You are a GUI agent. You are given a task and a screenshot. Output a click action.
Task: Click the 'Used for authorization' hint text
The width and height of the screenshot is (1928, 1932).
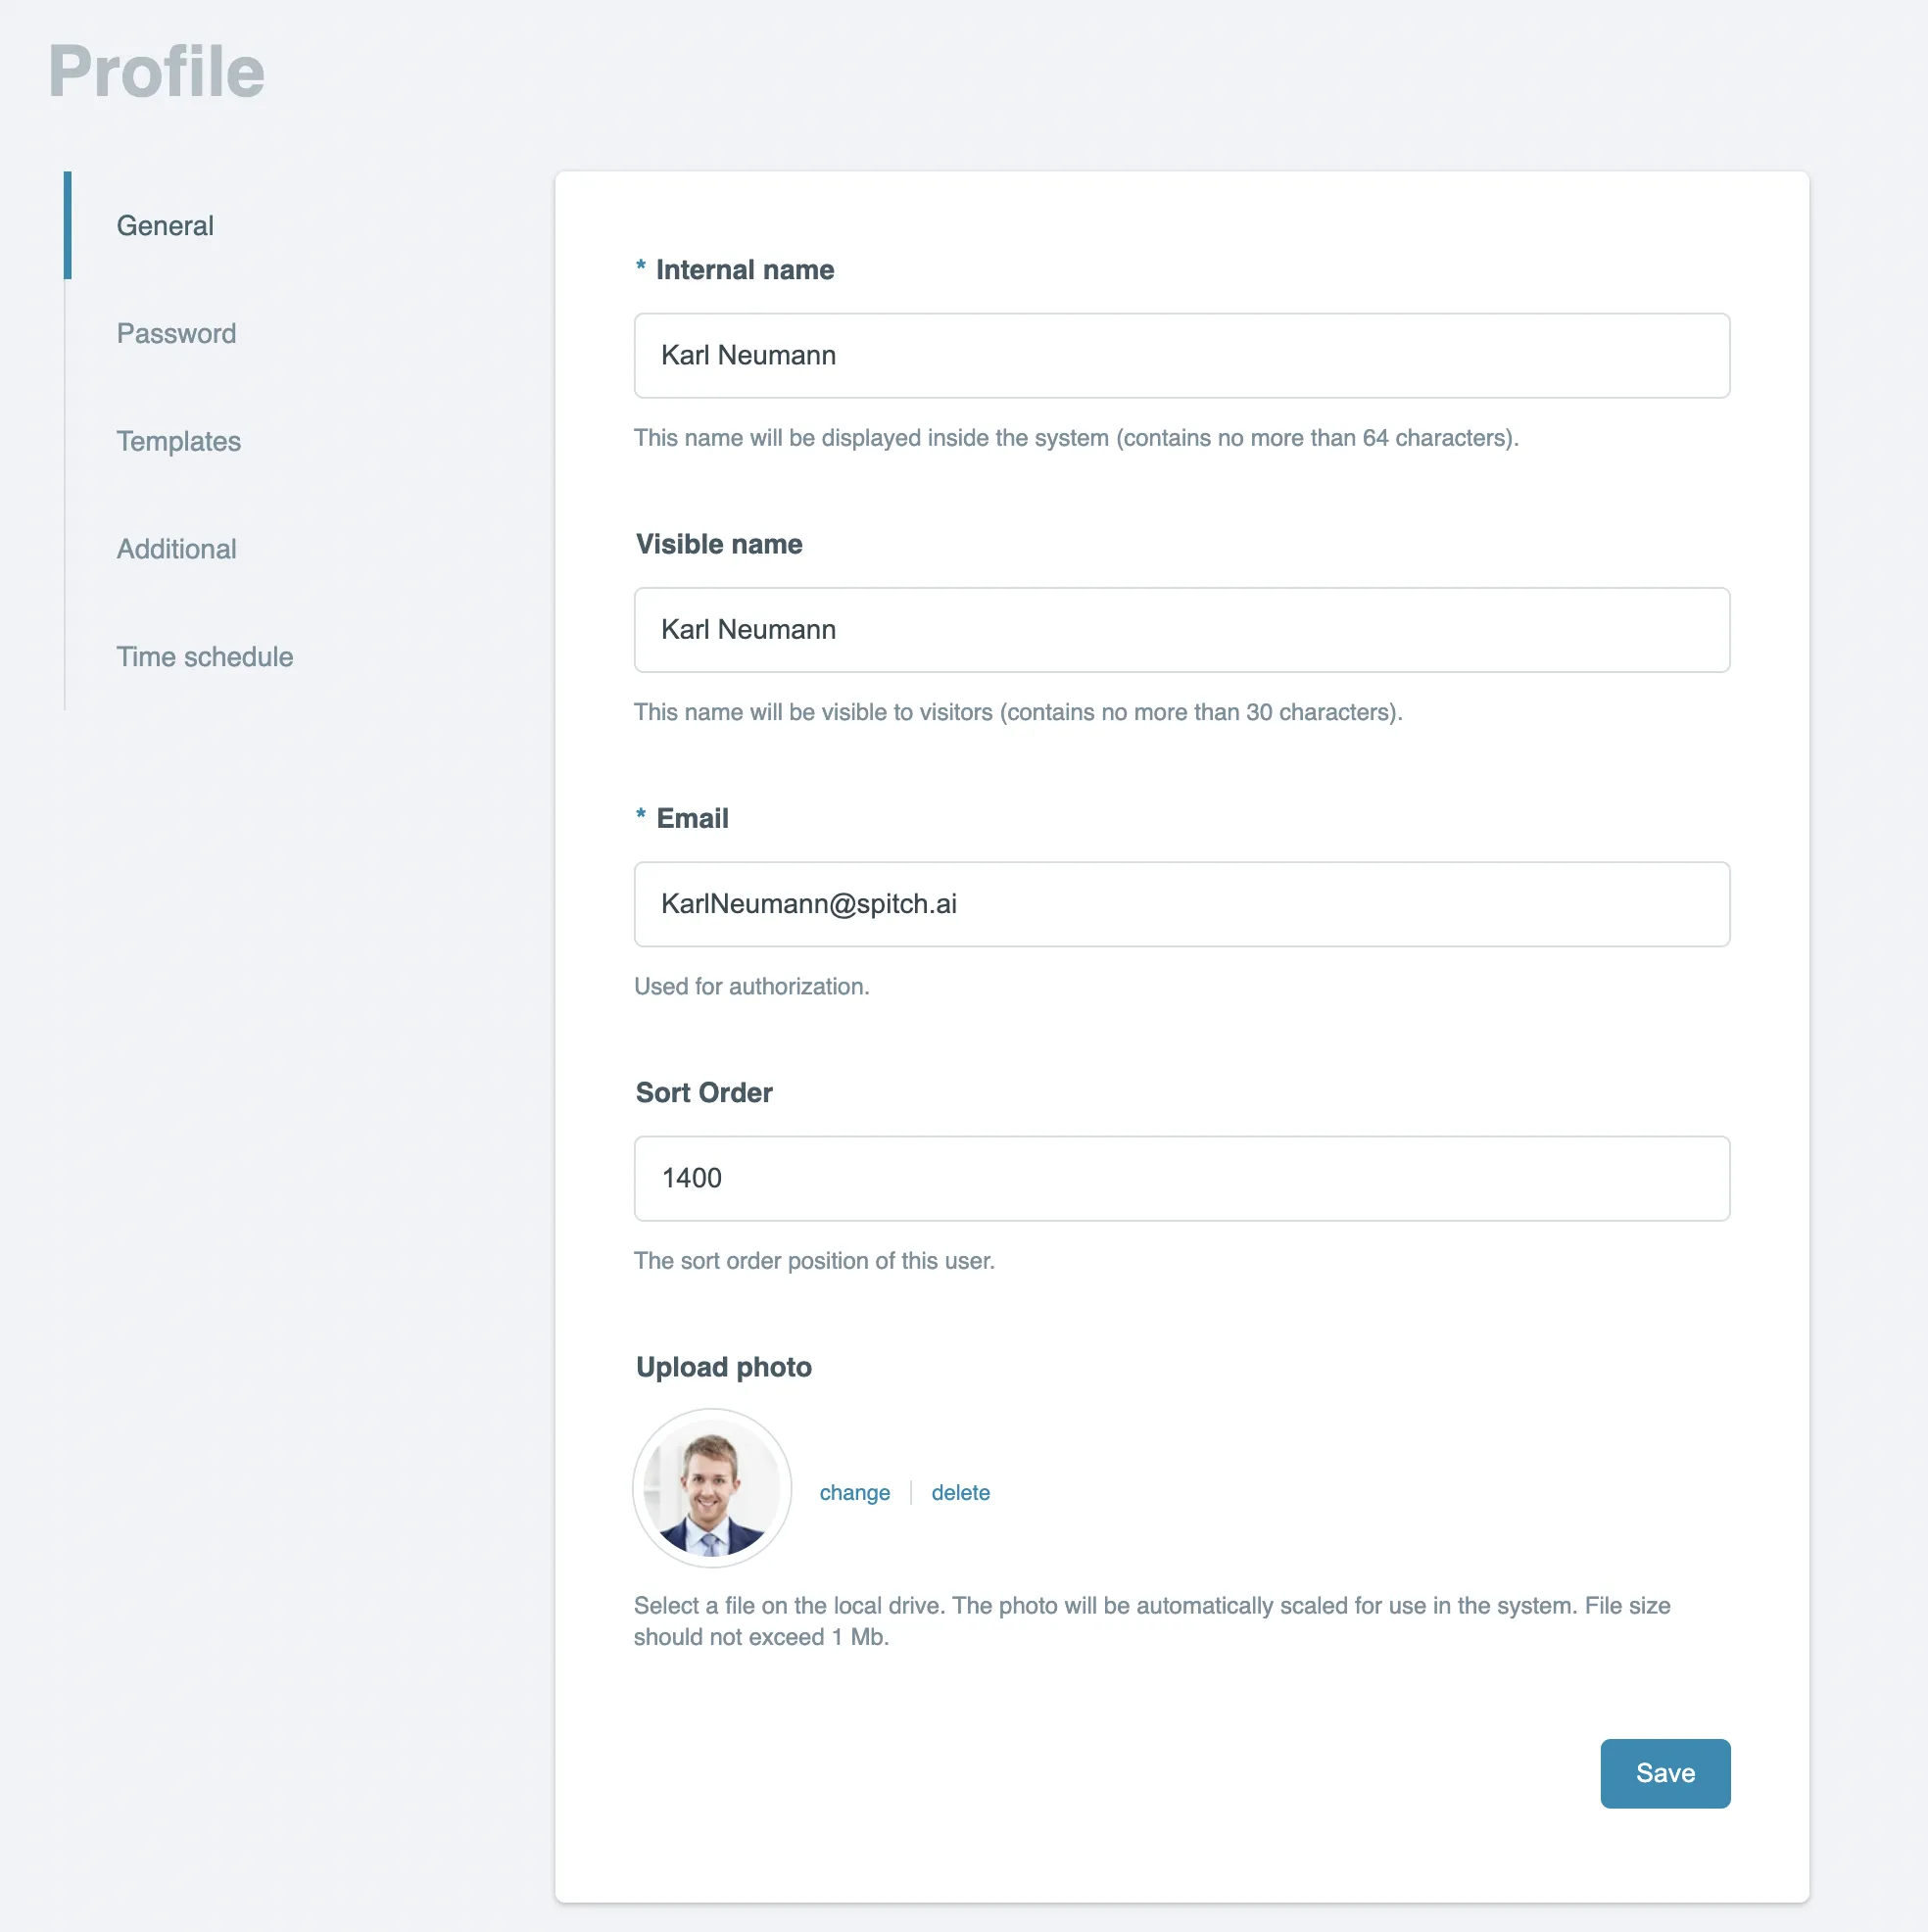[752, 987]
